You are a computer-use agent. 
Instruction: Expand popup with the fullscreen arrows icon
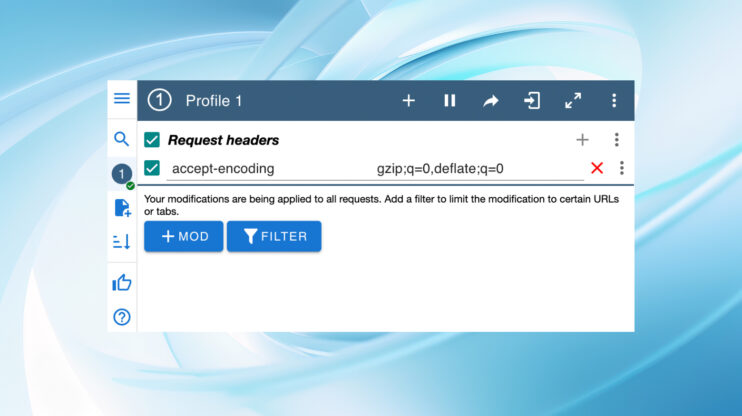pos(573,101)
